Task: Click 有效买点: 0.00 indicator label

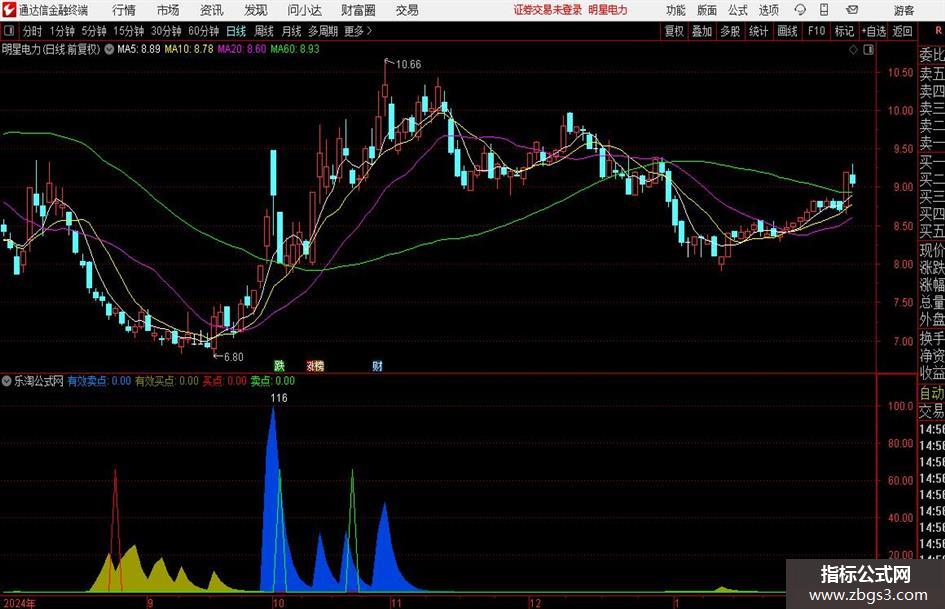Action: [x=166, y=381]
